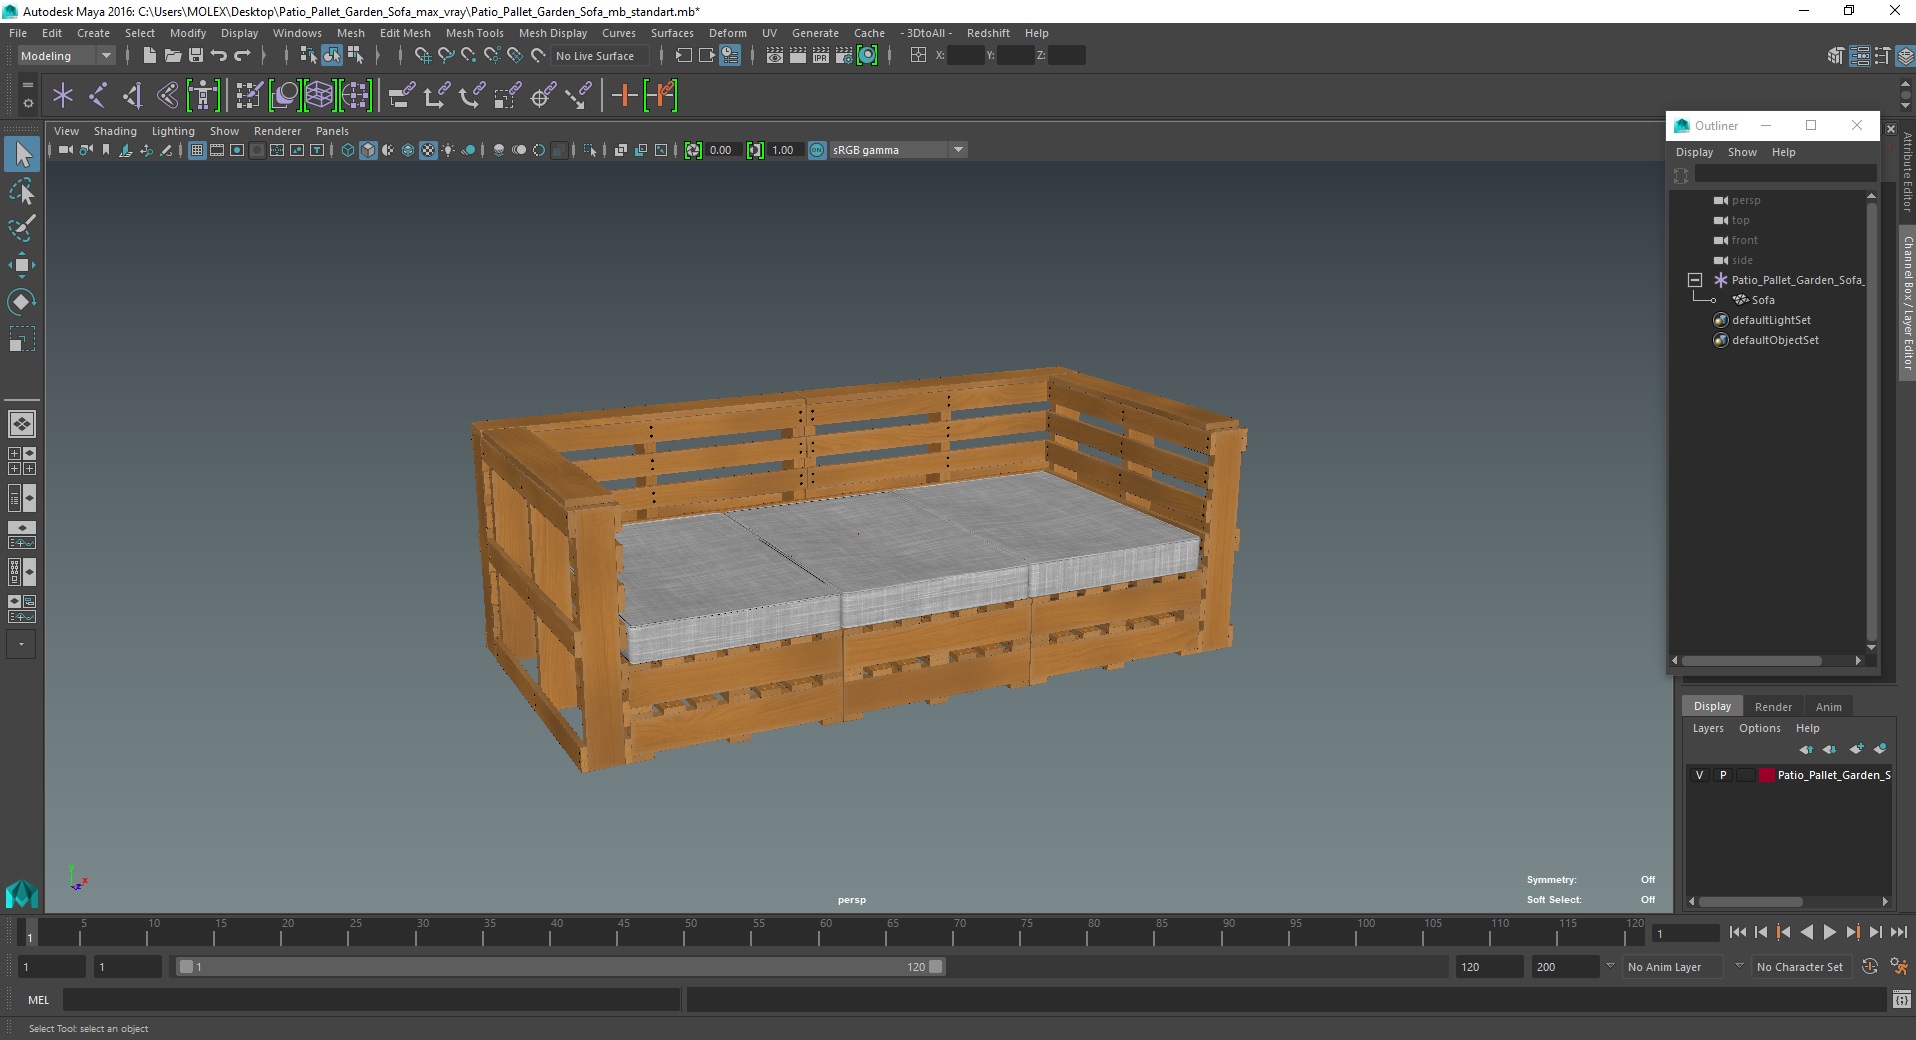Screen dimensions: 1916x1040
Task: Open the layer editor Options menu
Action: [x=1759, y=728]
